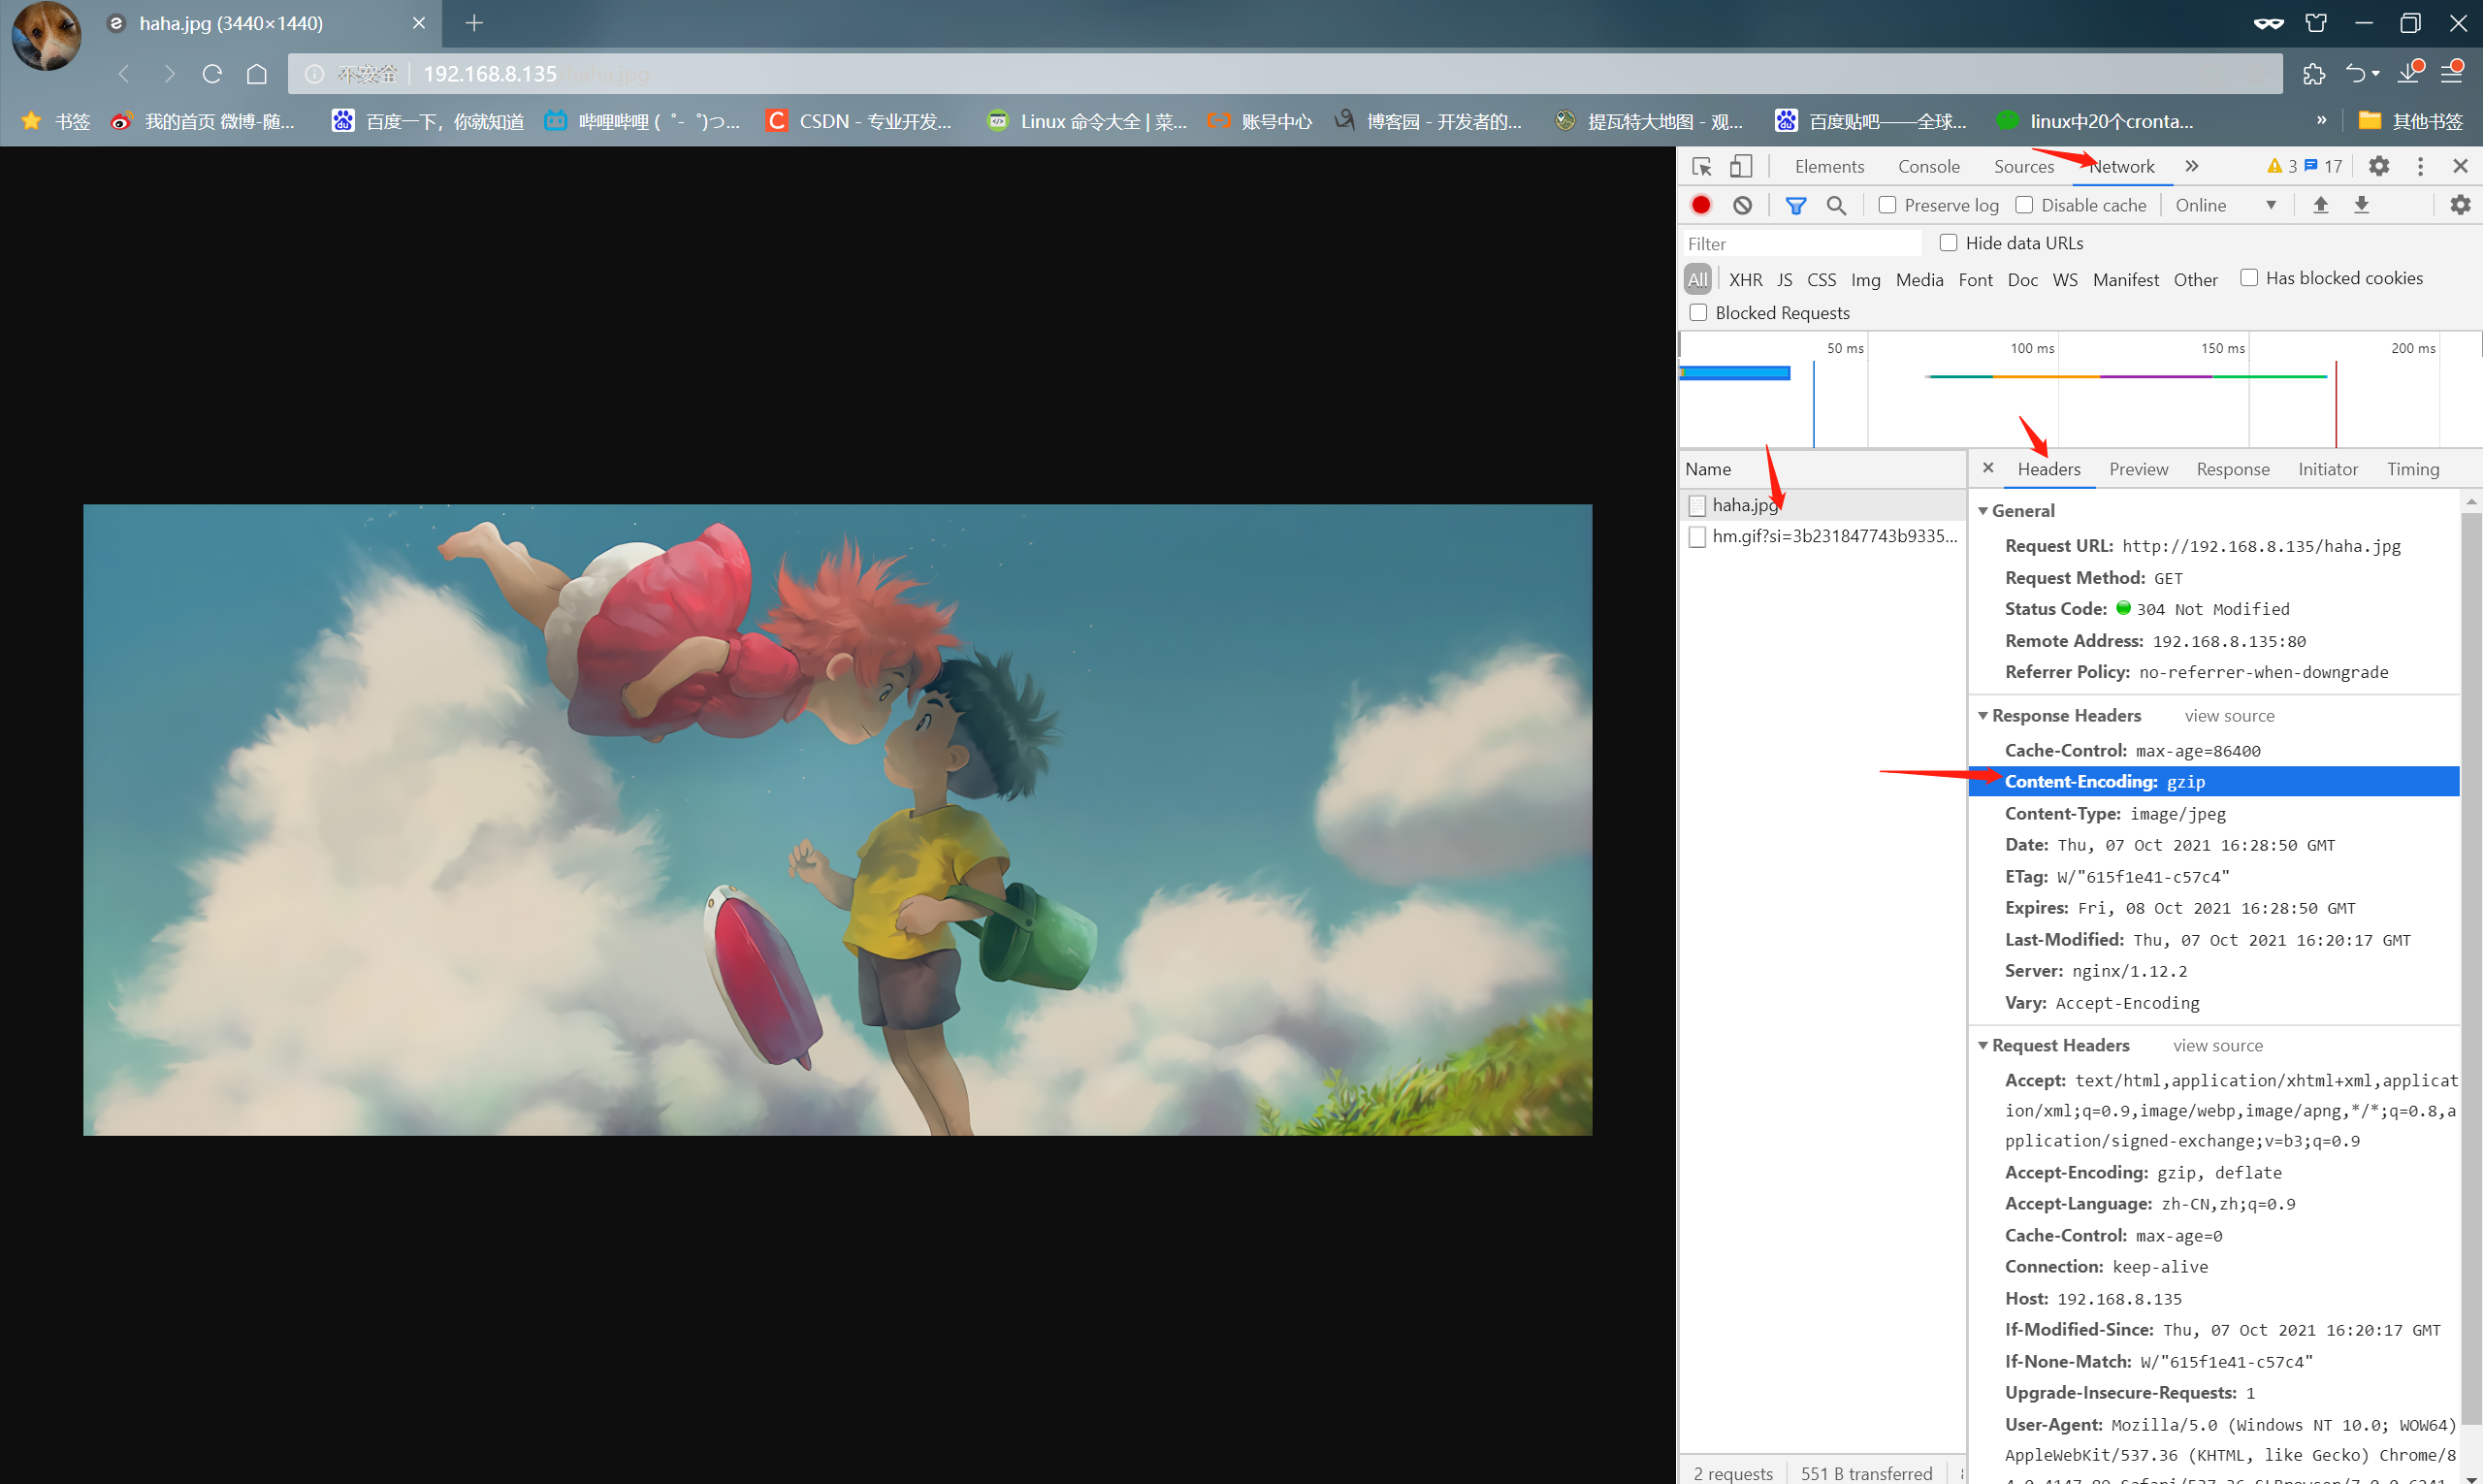Go to the browser home page
Screen dimensions: 2483x1484
[x=257, y=74]
